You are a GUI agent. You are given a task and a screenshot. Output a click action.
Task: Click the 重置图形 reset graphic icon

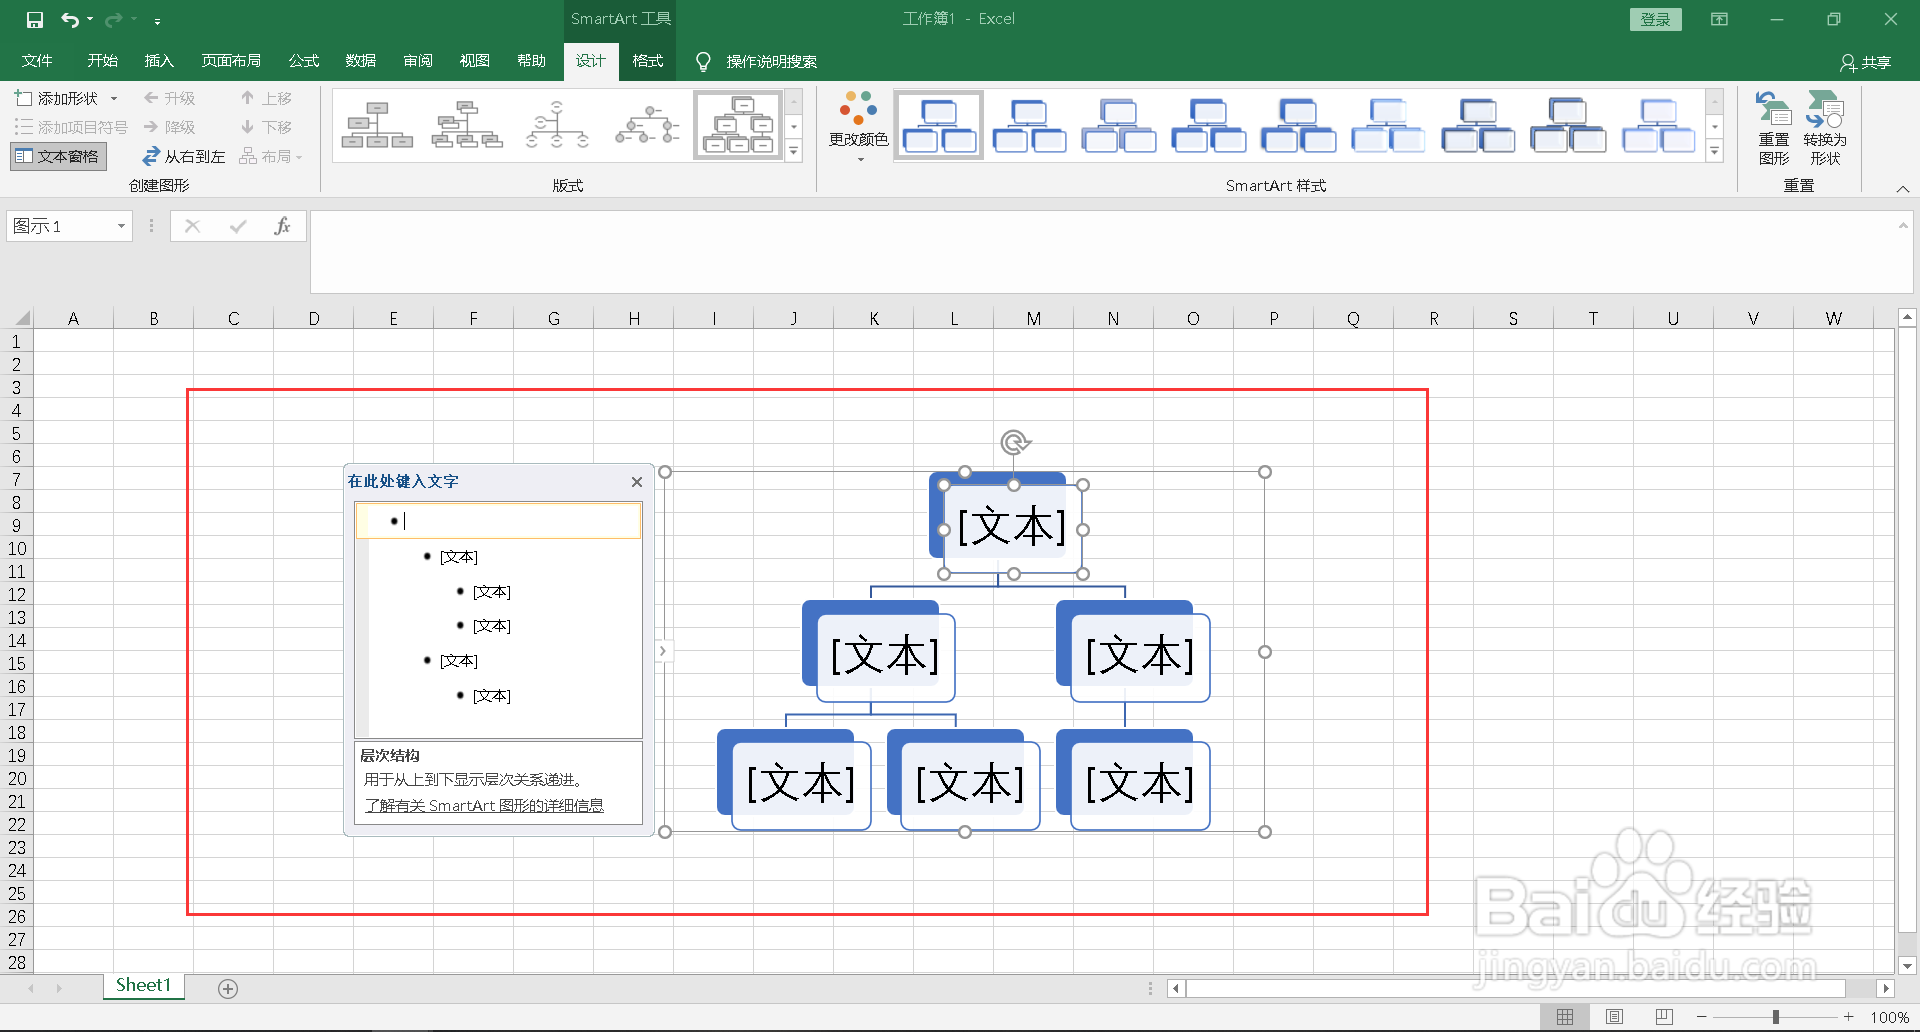click(x=1774, y=128)
